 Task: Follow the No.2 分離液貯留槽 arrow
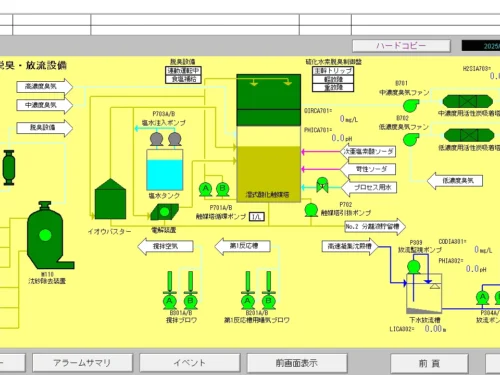tap(375, 227)
